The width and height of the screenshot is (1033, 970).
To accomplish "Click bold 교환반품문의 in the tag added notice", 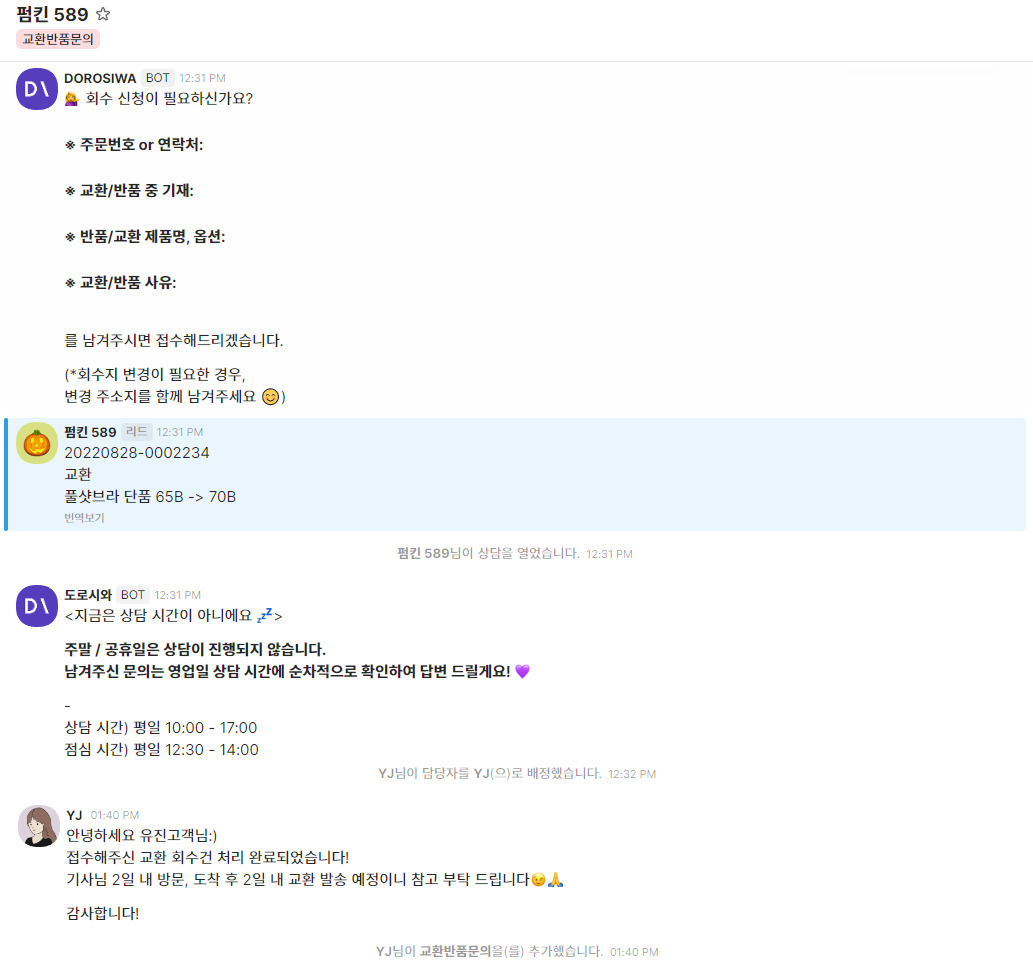I will tap(455, 951).
